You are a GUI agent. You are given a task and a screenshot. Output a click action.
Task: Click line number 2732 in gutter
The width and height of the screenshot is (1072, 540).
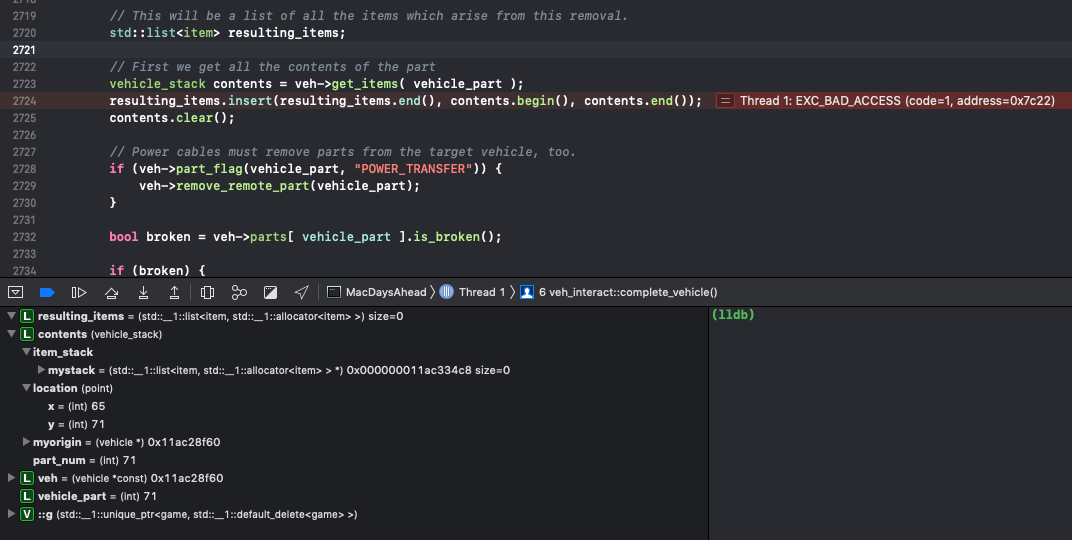pyautogui.click(x=25, y=237)
